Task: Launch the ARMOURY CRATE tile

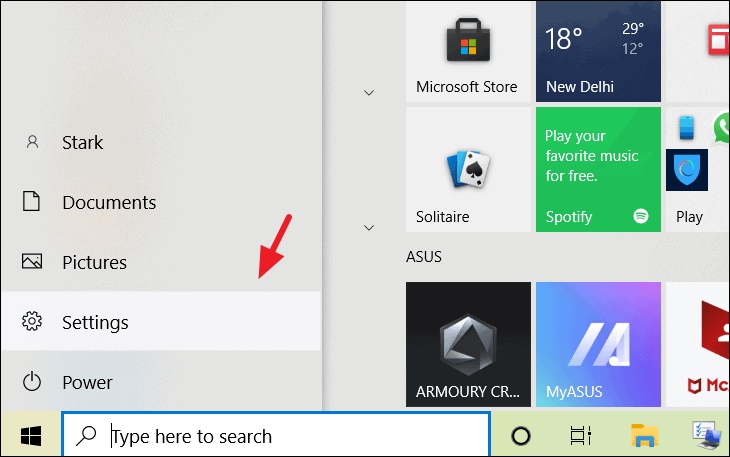Action: [468, 344]
